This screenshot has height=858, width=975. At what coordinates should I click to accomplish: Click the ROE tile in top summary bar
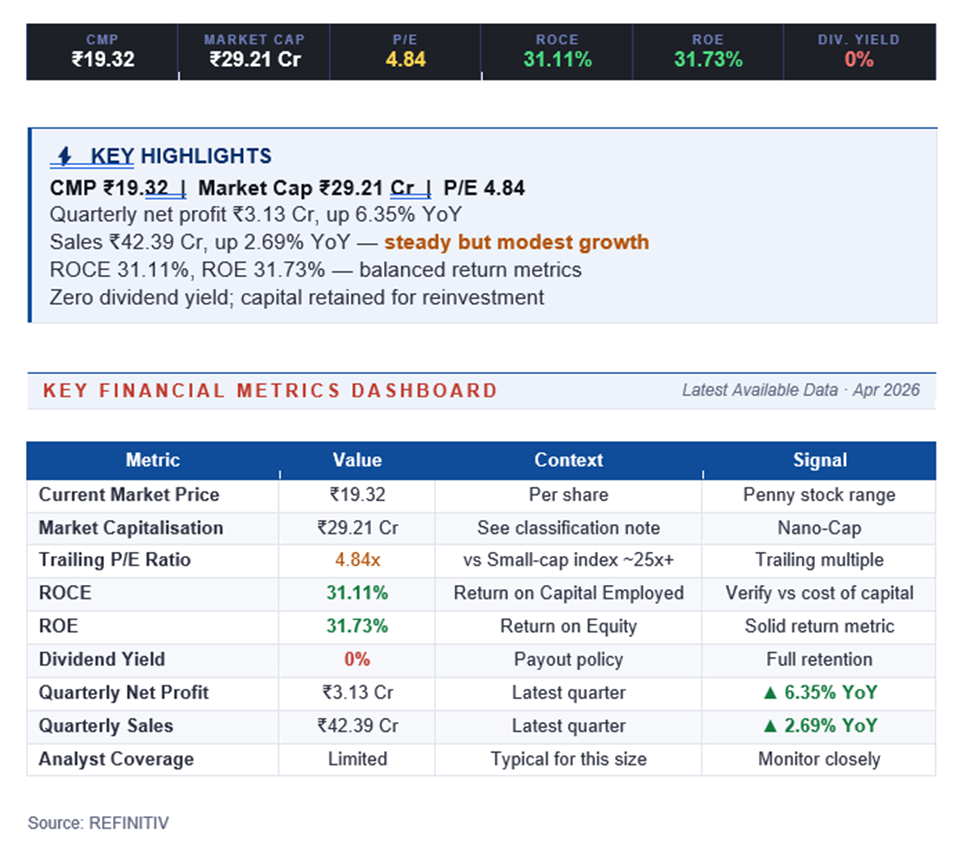point(707,51)
